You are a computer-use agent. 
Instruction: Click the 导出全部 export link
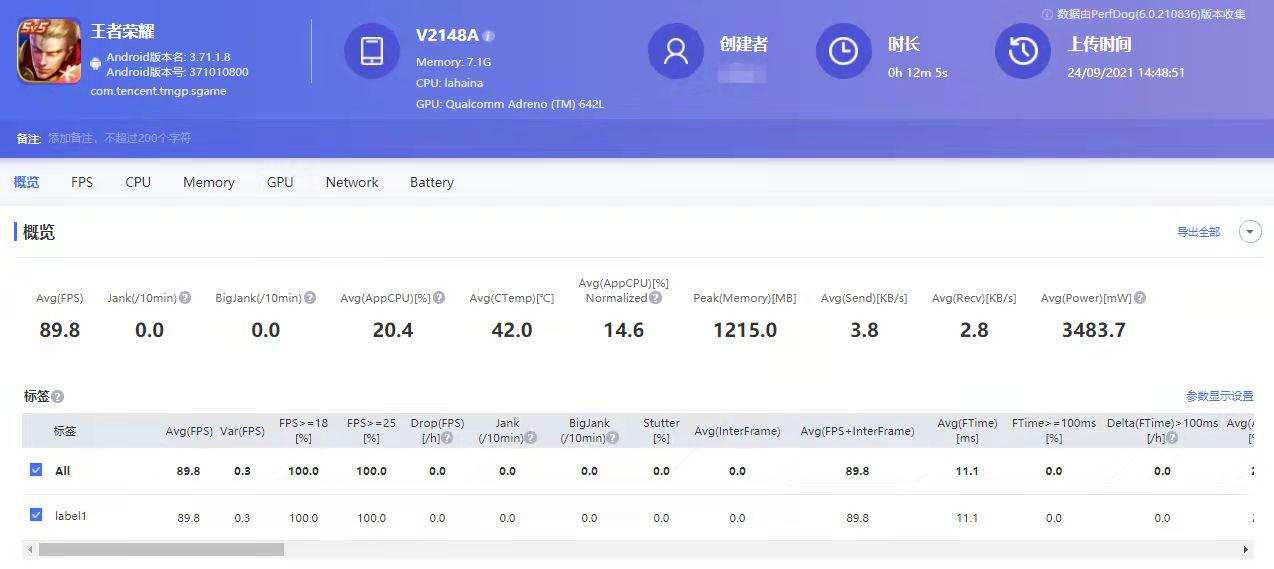click(1198, 232)
